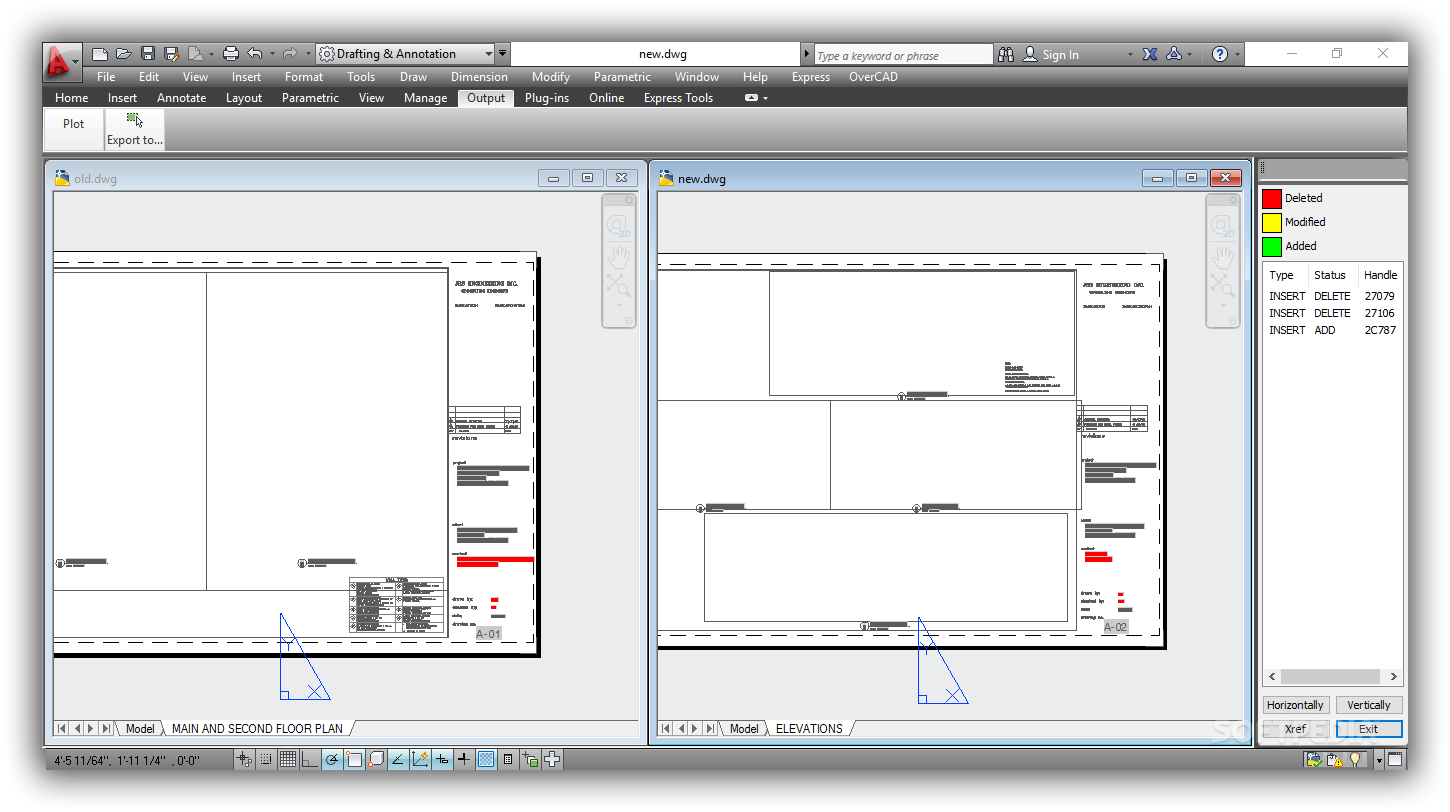The width and height of the screenshot is (1450, 812).
Task: Expand the Help dropdown arrow beside question mark
Action: click(x=1237, y=55)
